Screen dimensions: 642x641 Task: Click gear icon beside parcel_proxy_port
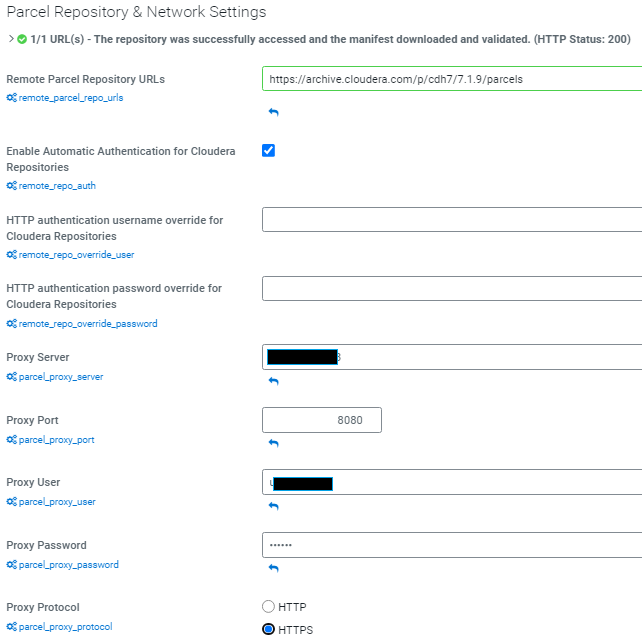pos(11,440)
